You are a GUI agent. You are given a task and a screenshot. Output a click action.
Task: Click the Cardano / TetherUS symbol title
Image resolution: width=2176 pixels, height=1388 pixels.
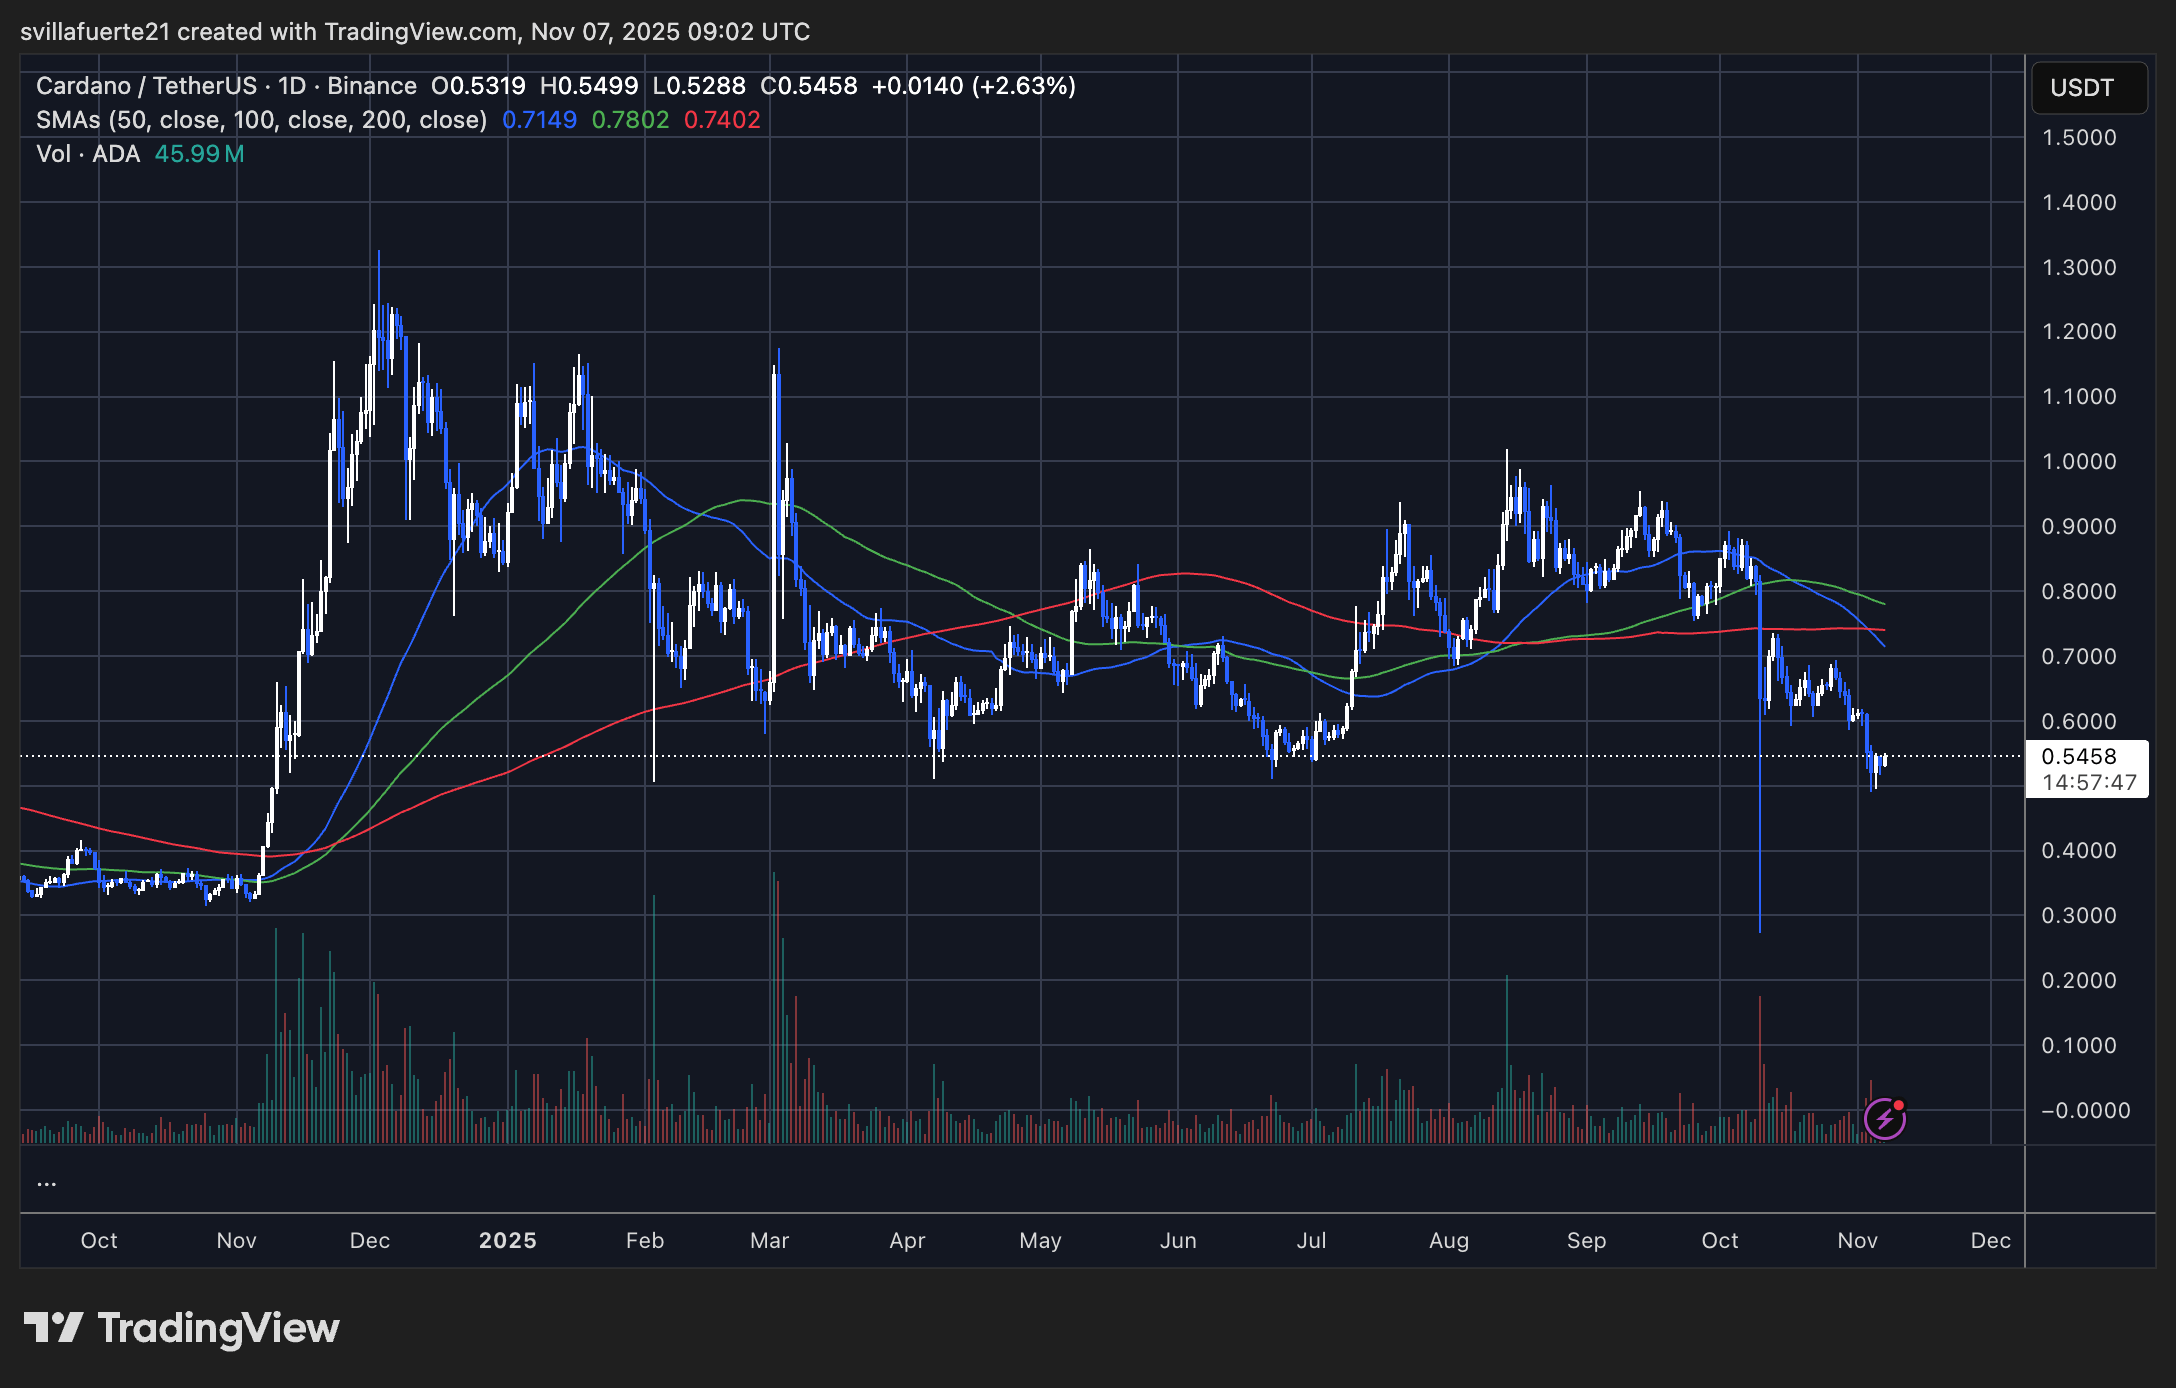pyautogui.click(x=146, y=86)
